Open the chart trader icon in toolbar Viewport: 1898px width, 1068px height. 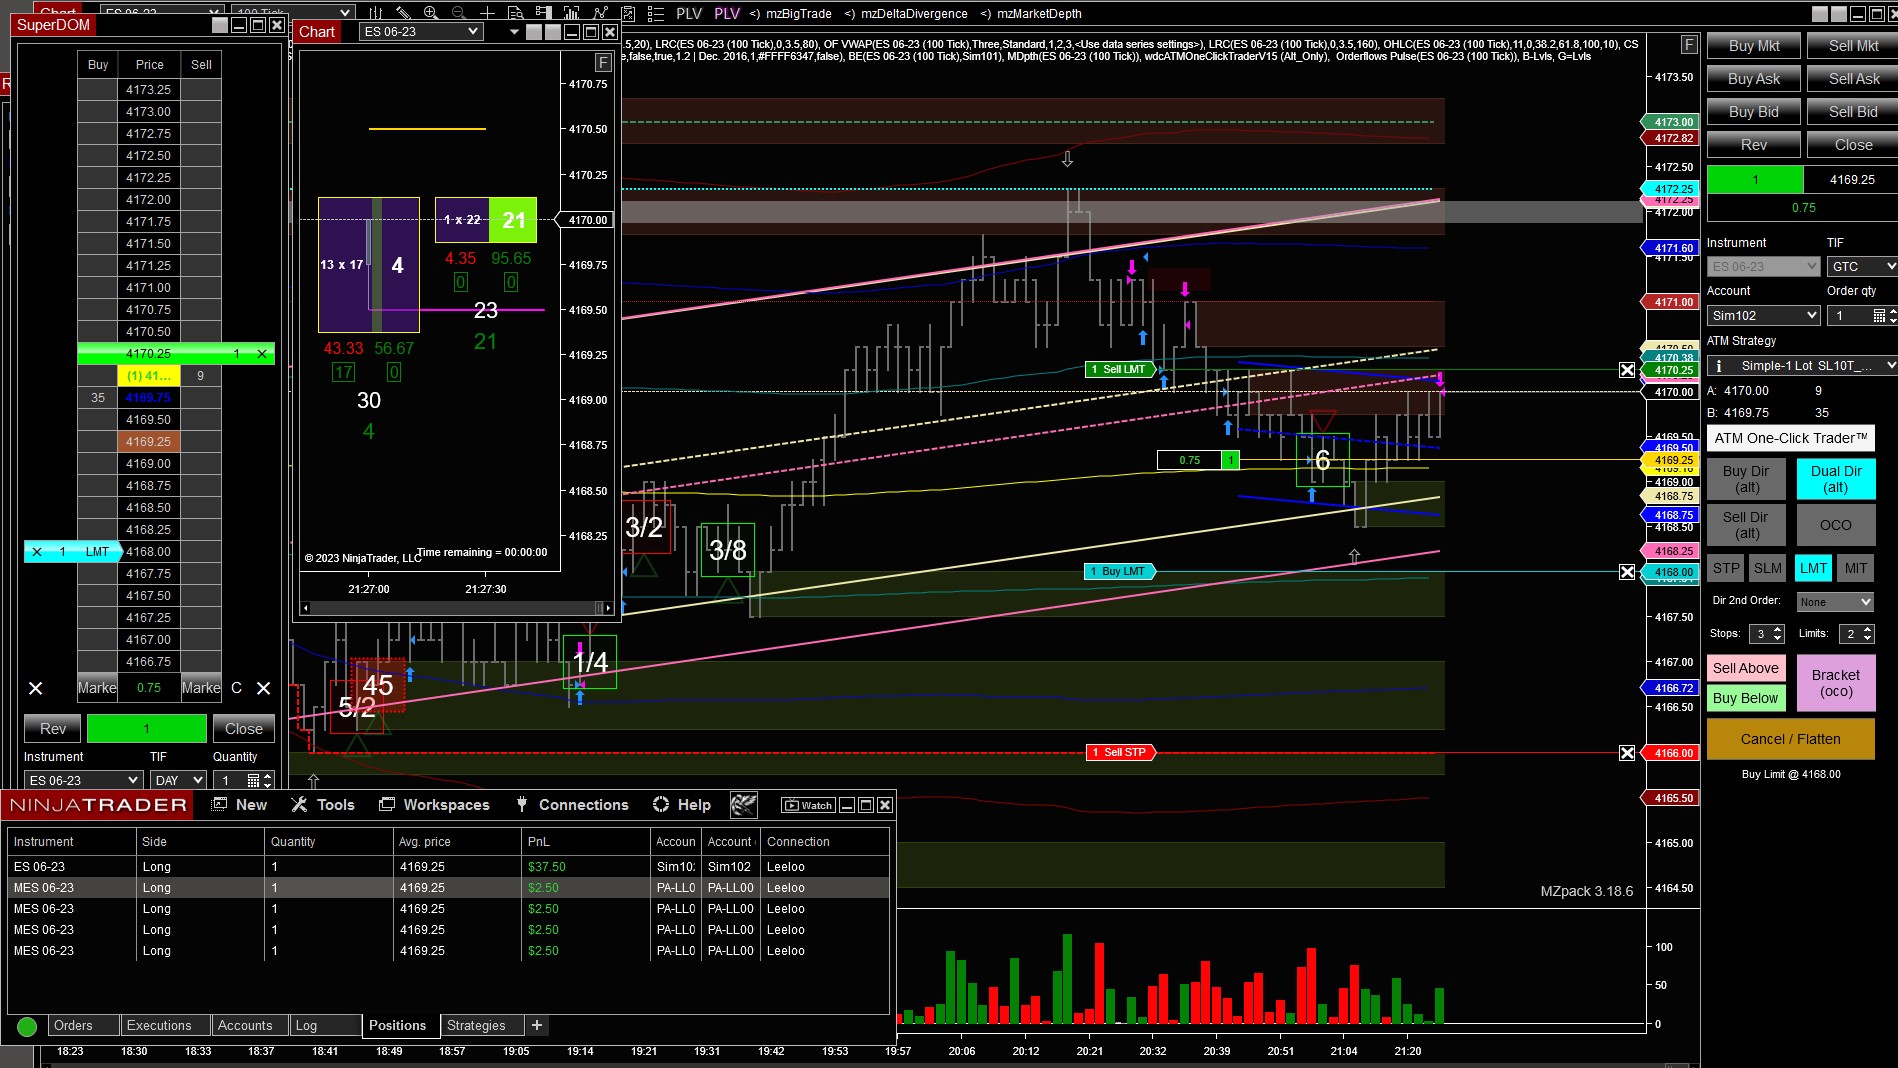coord(543,13)
